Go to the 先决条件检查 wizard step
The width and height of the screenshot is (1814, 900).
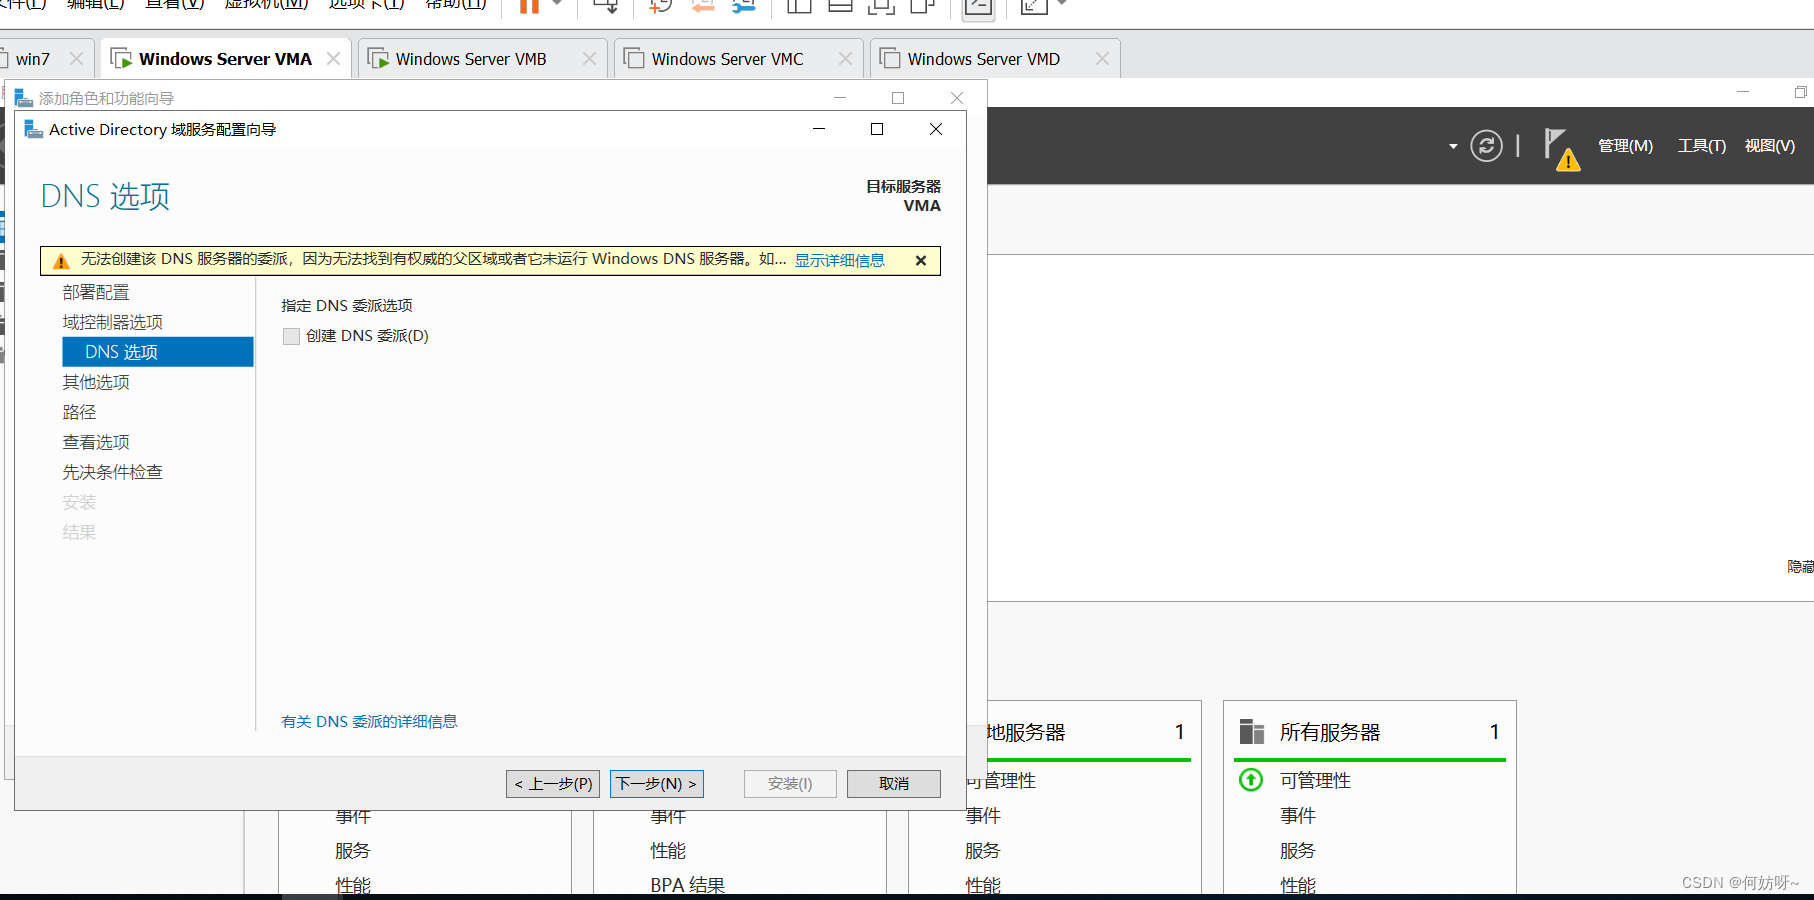(x=113, y=472)
